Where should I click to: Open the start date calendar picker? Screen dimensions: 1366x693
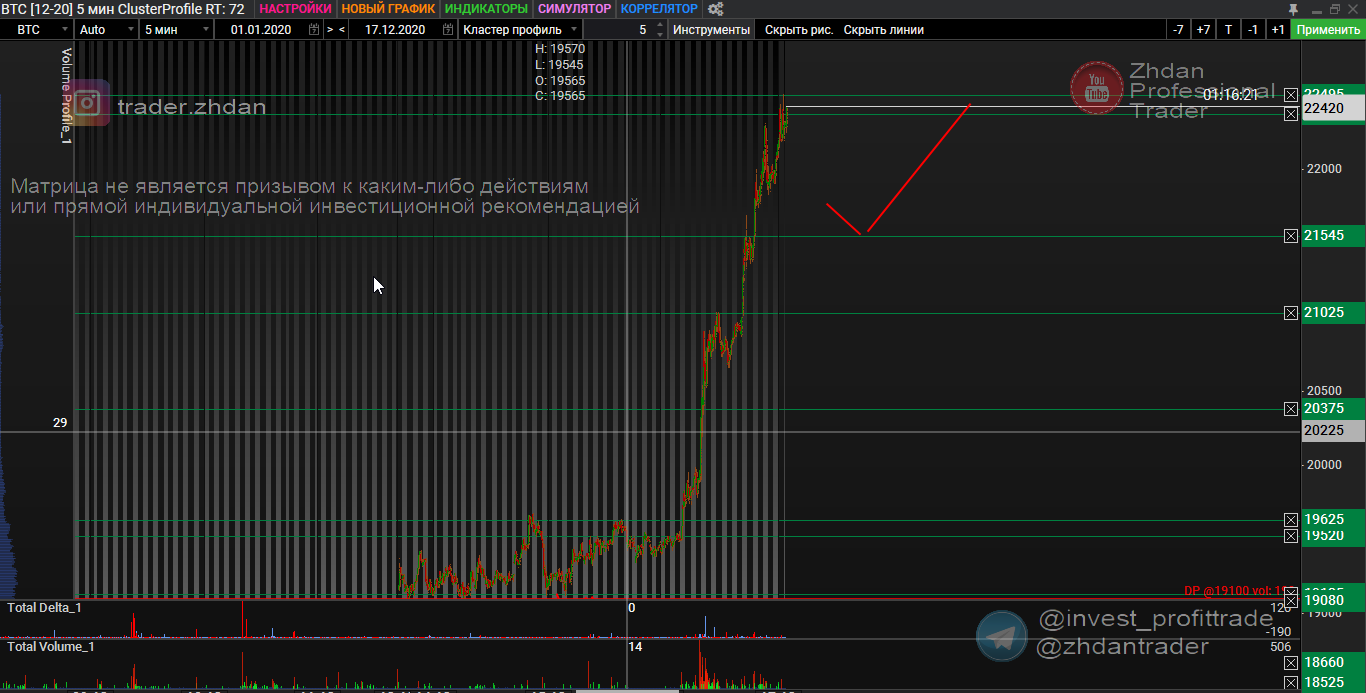315,30
